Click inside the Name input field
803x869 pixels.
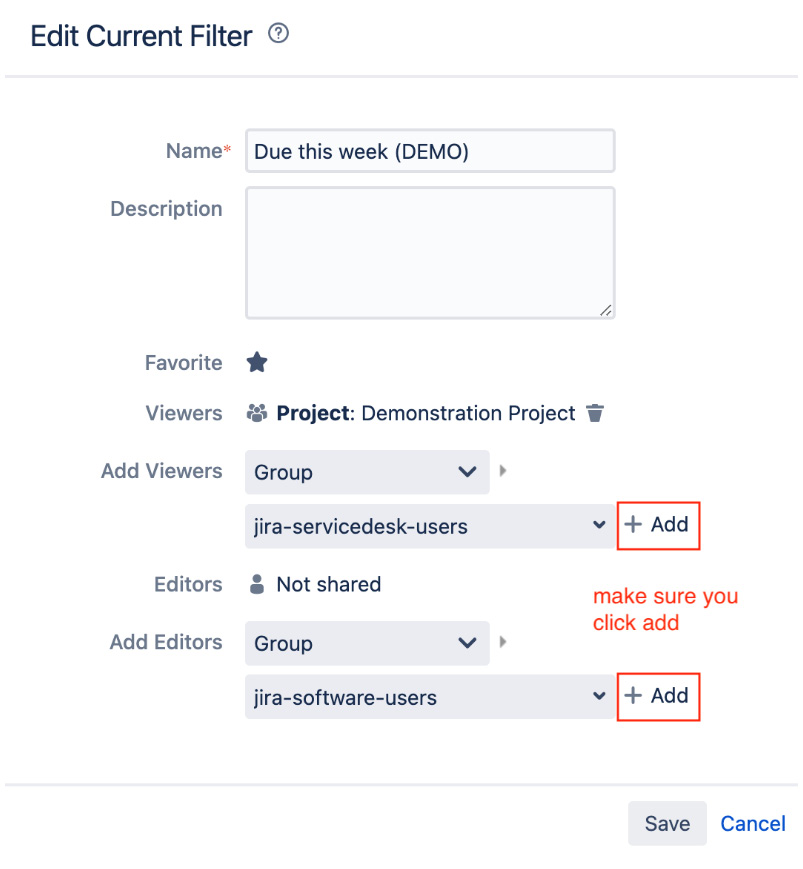pyautogui.click(x=430, y=150)
